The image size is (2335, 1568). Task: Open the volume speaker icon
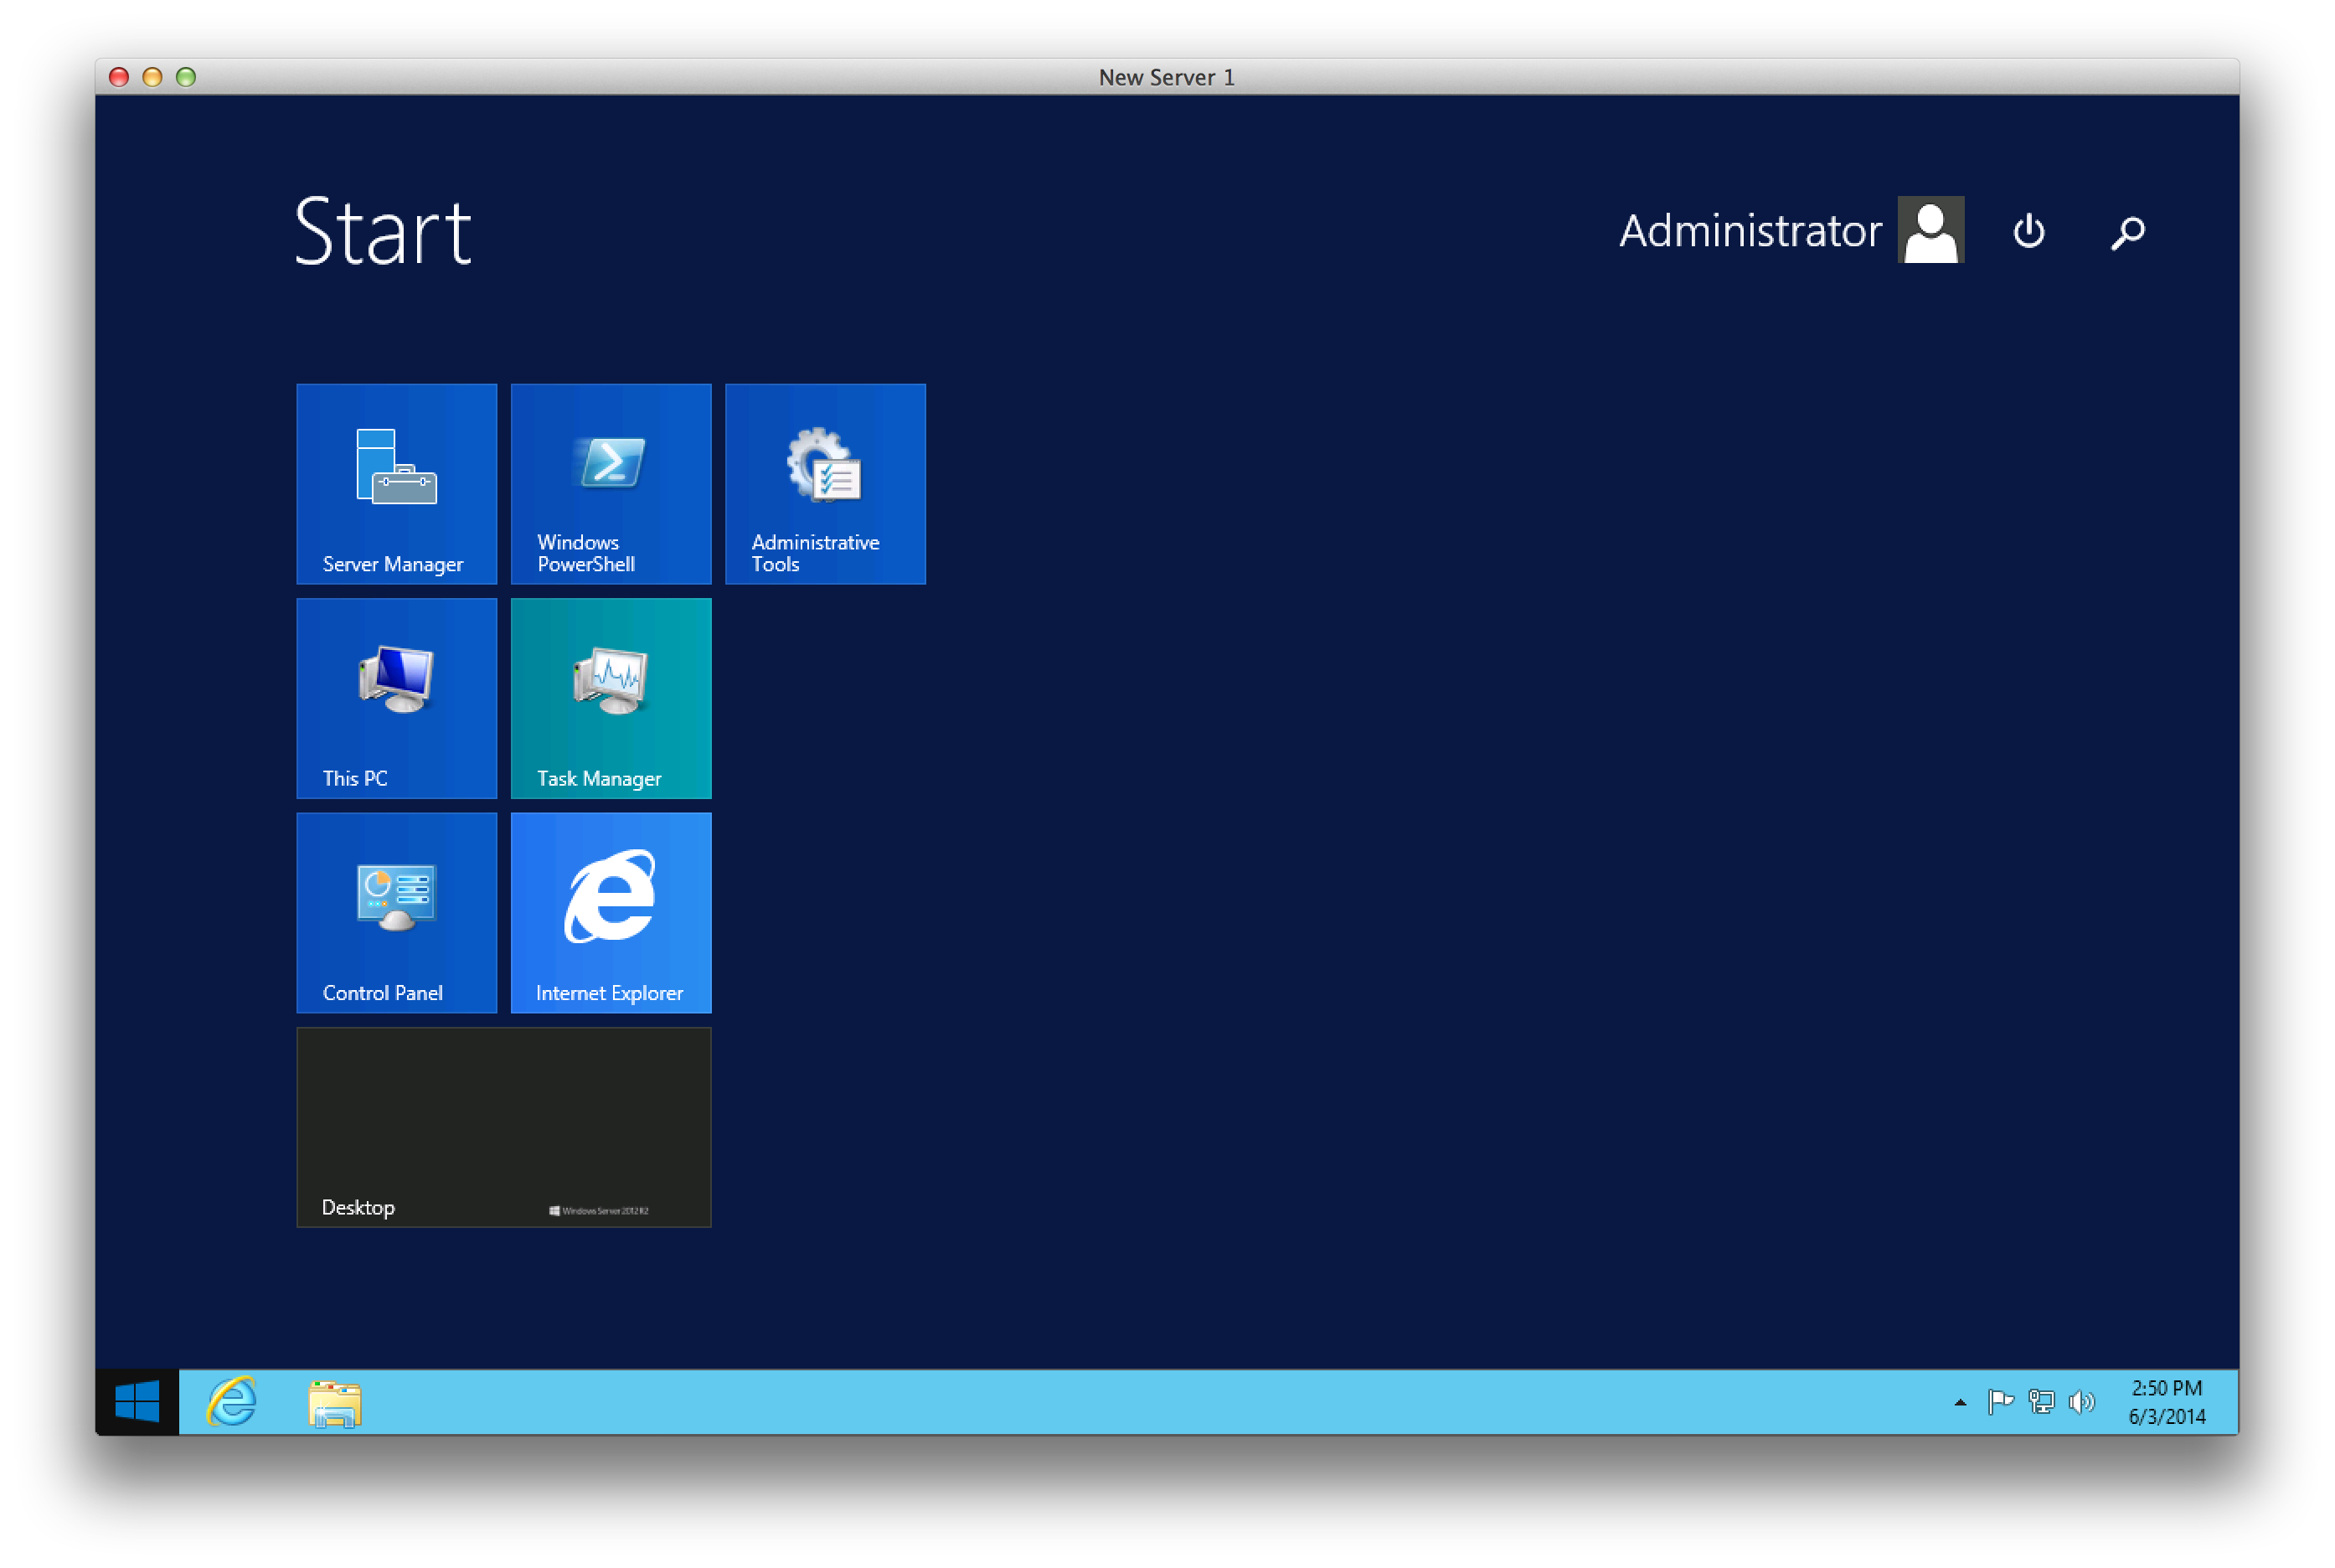(2081, 1402)
